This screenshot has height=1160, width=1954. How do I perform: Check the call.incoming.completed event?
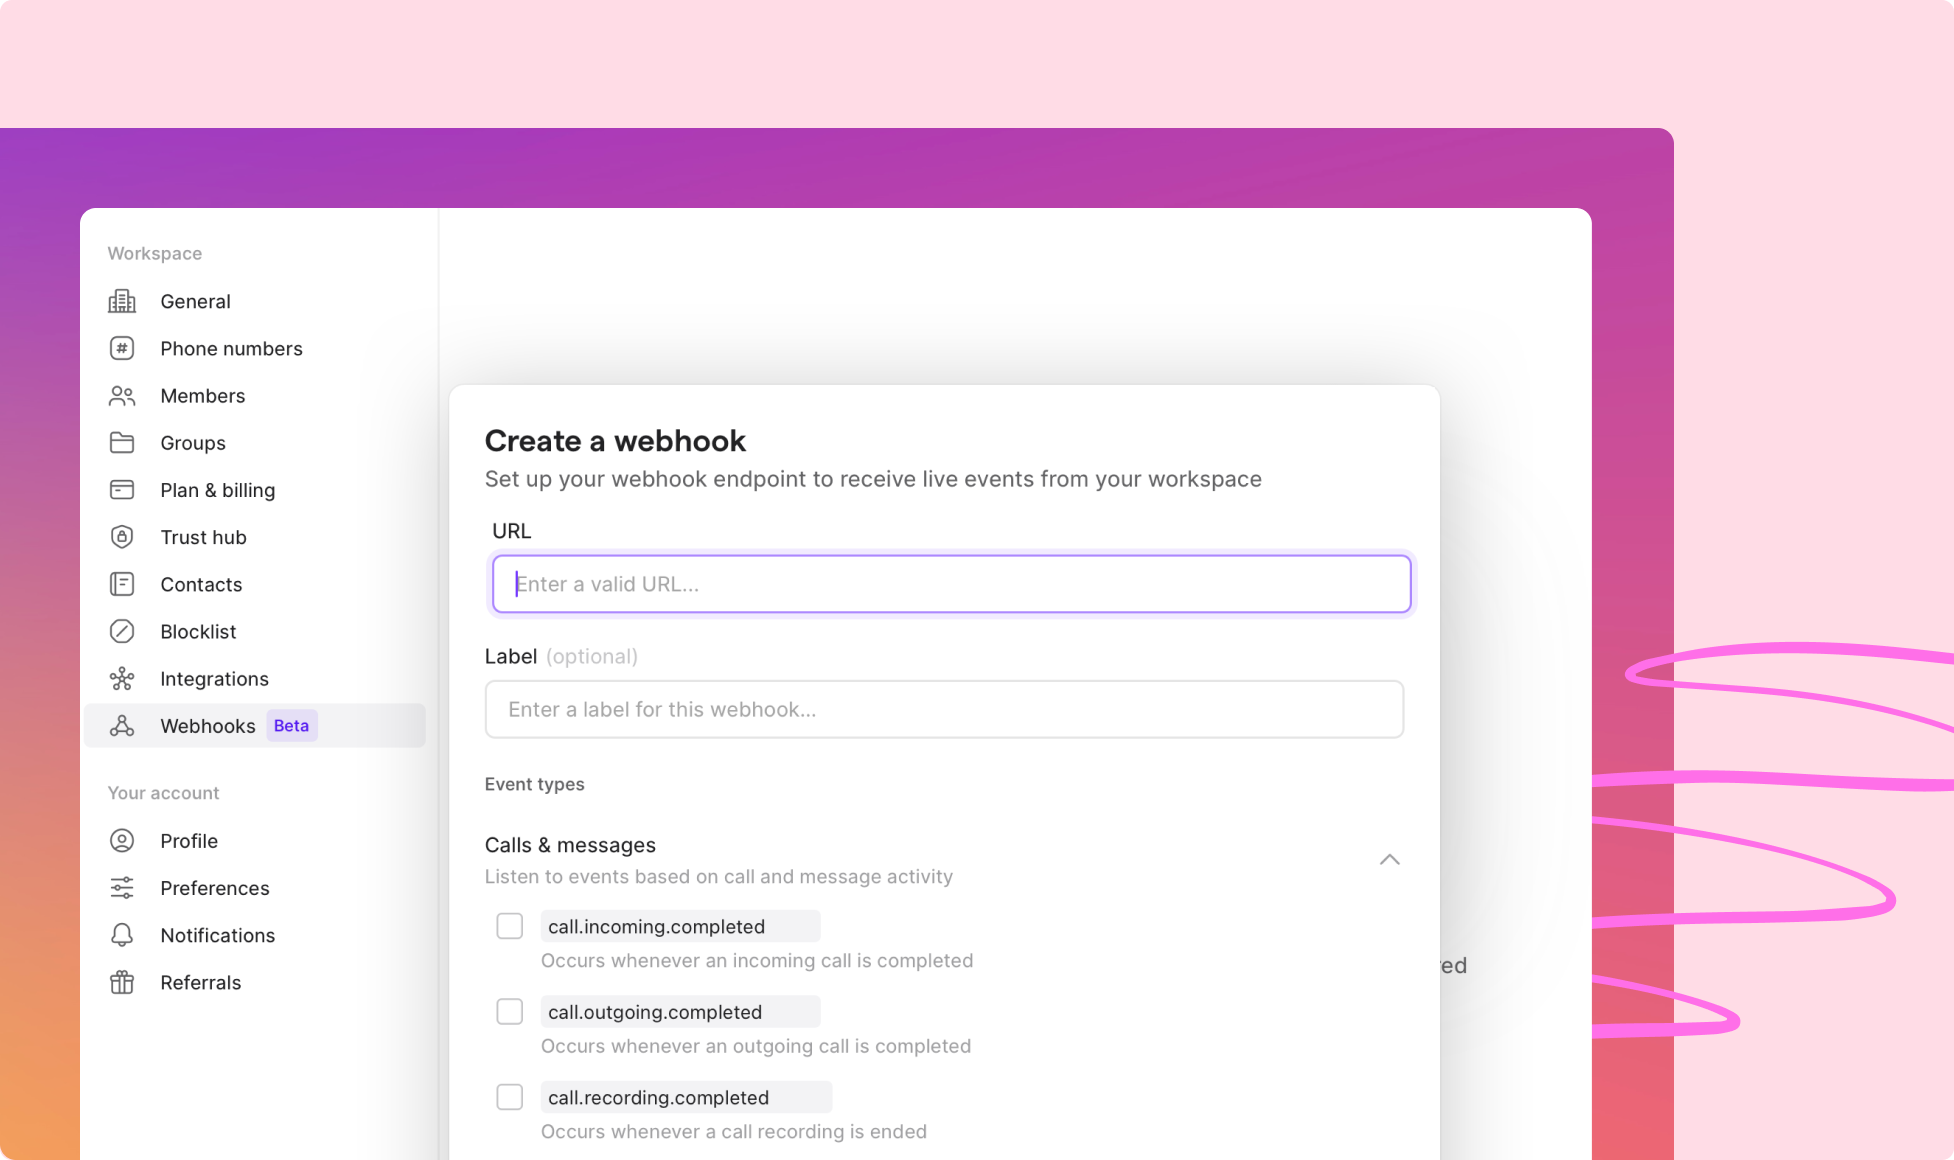pos(509,926)
